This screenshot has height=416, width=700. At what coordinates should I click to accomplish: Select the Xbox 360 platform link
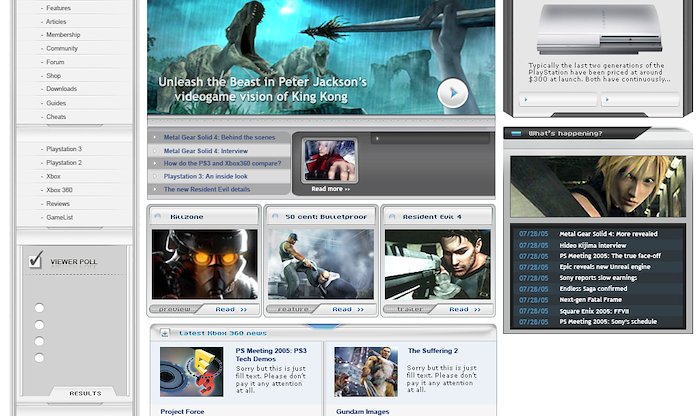59,190
